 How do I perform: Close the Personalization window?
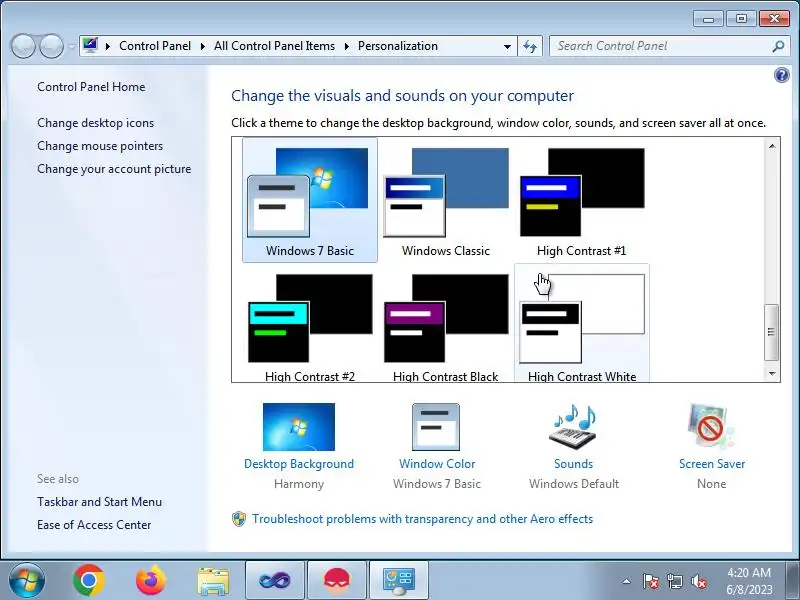click(x=774, y=19)
